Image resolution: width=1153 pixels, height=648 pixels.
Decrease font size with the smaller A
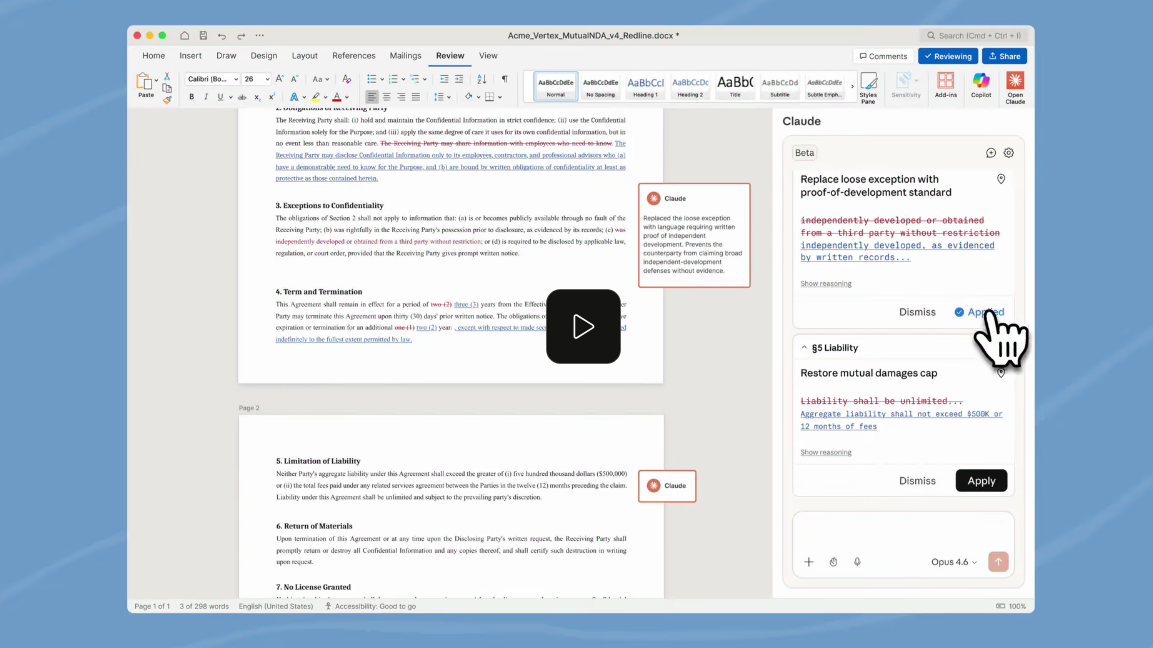pyautogui.click(x=294, y=79)
